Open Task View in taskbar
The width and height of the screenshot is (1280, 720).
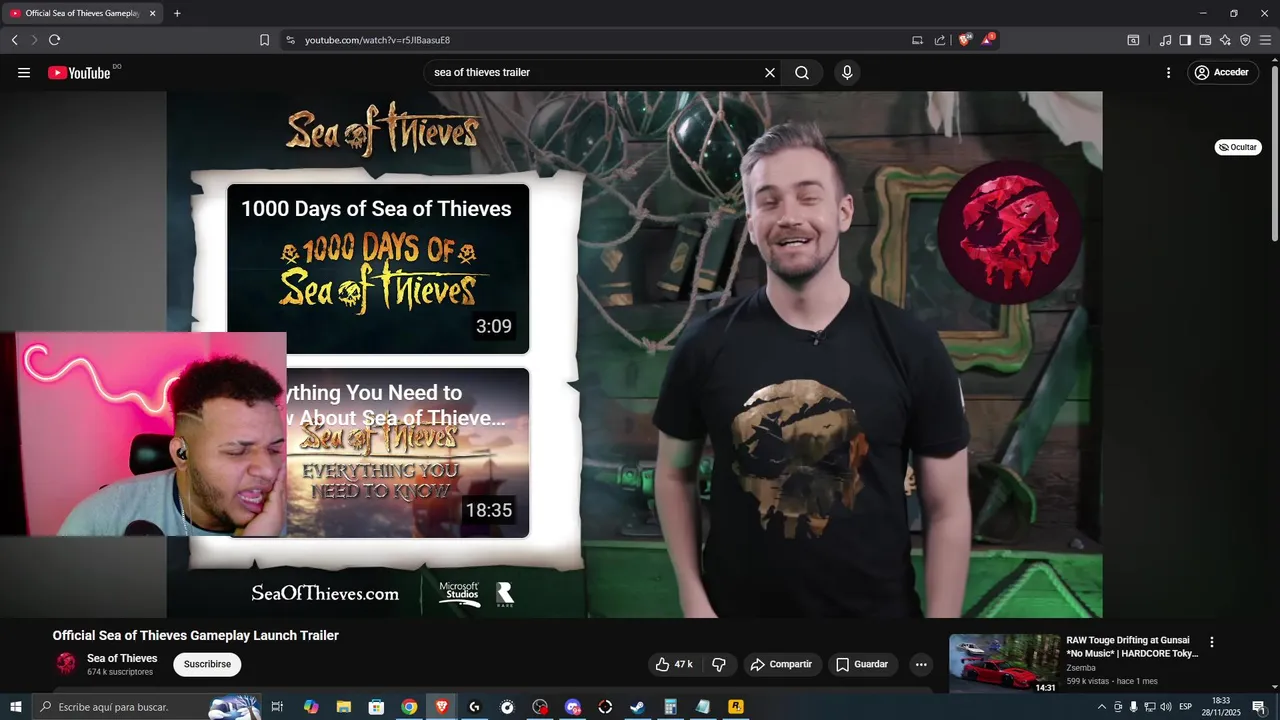pos(277,707)
